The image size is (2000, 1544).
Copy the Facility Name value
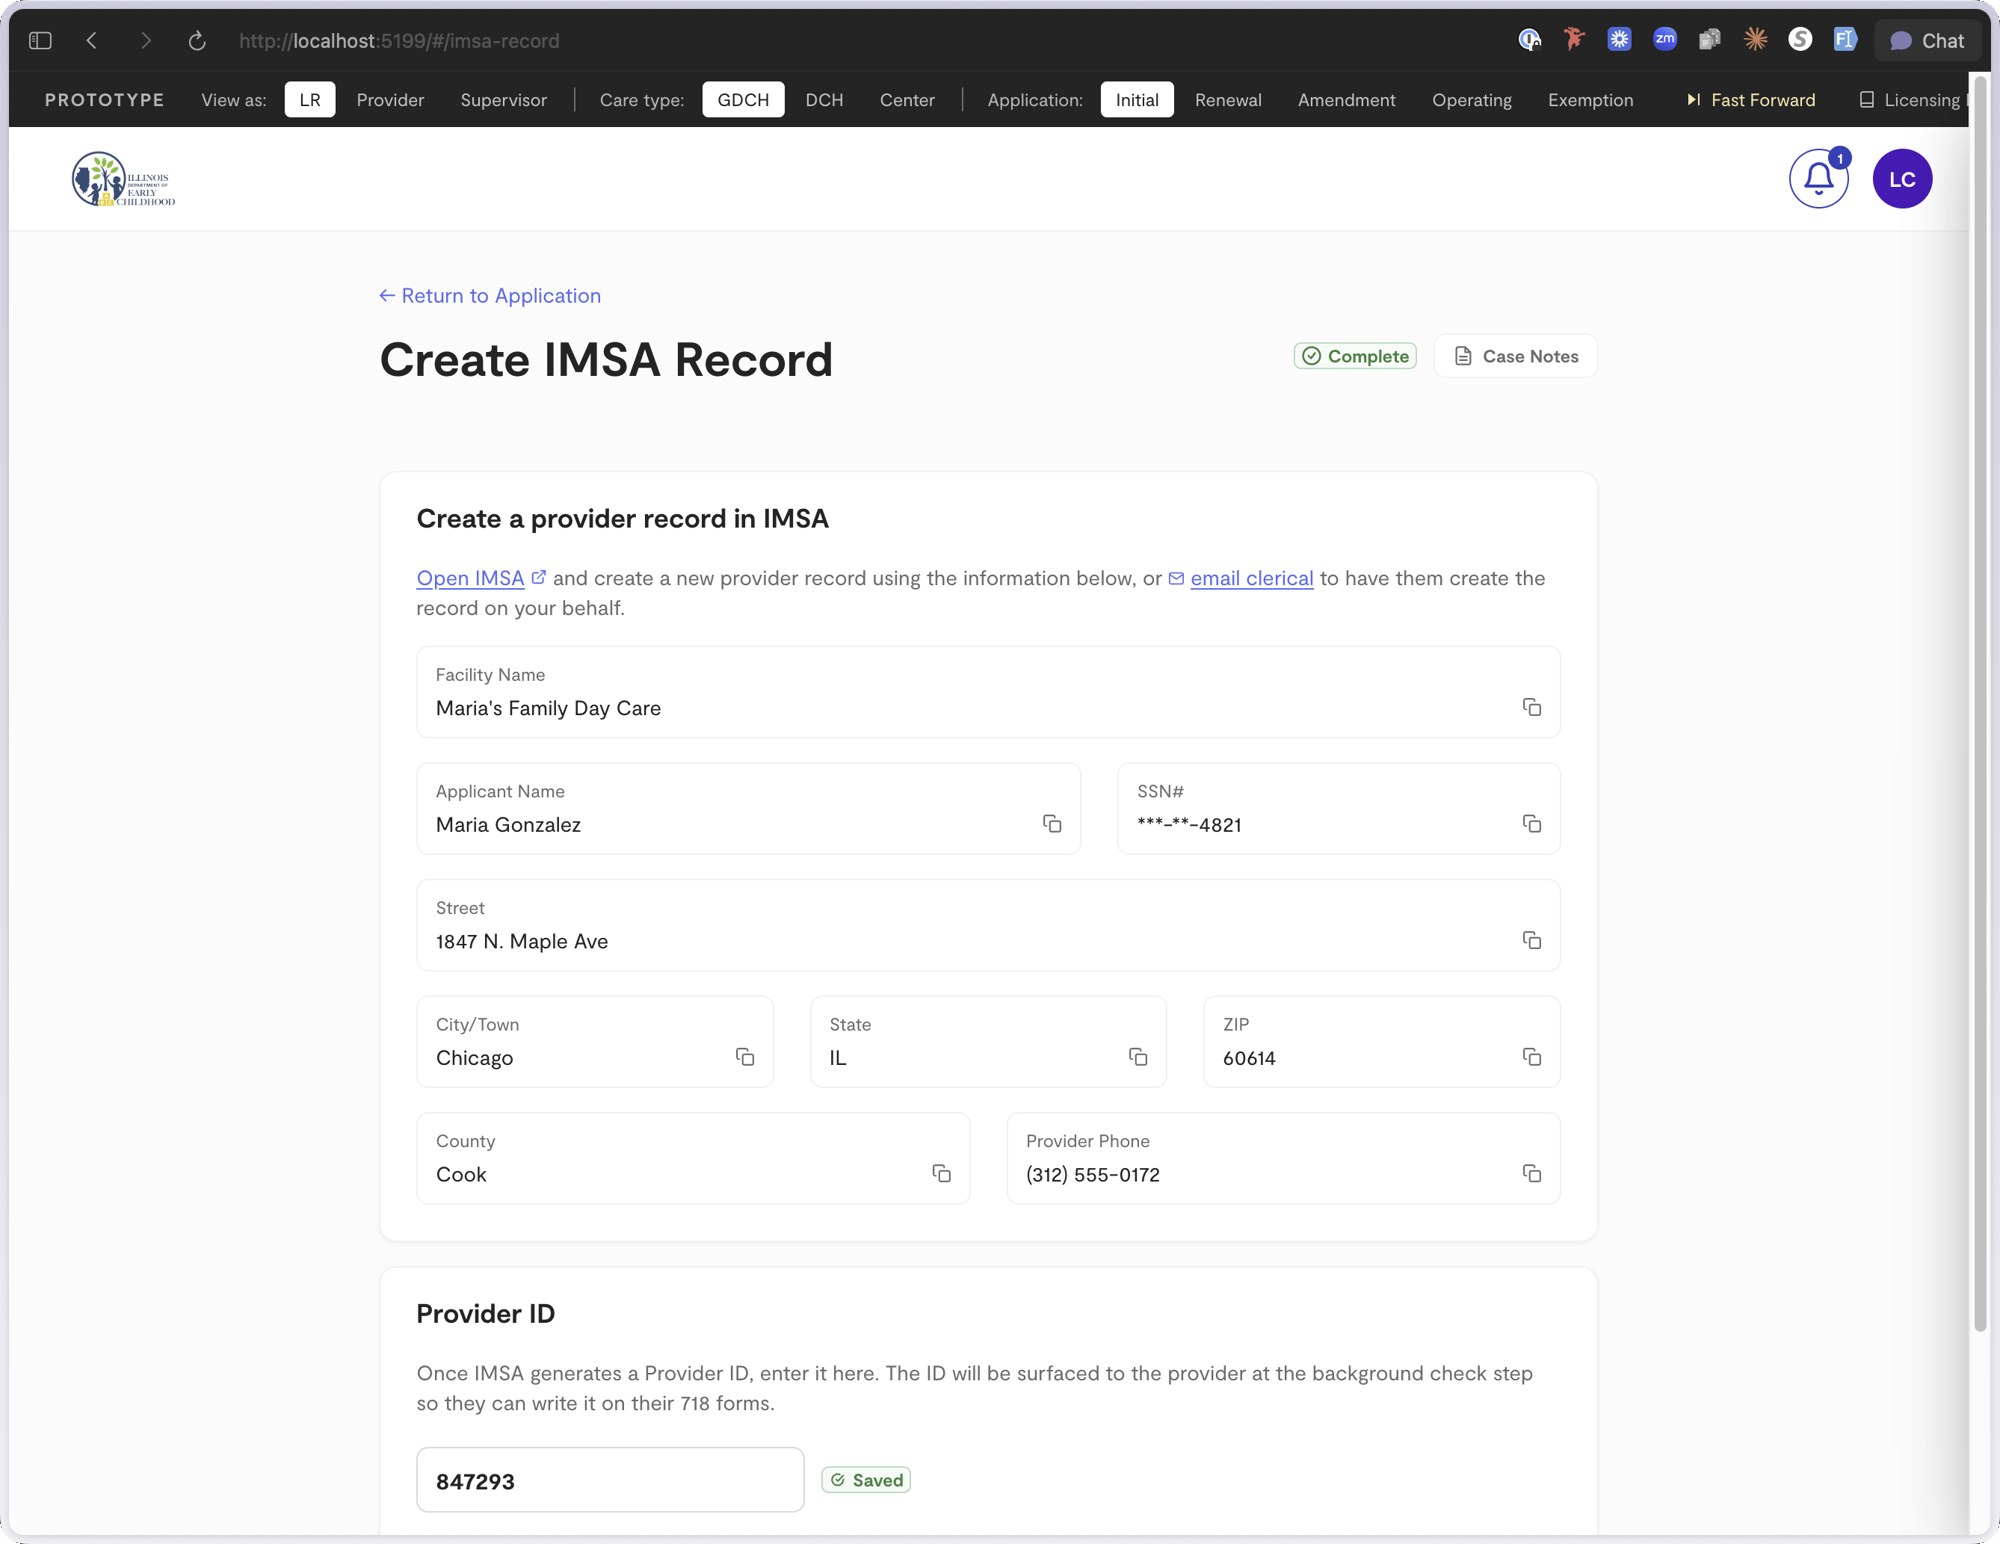1531,707
